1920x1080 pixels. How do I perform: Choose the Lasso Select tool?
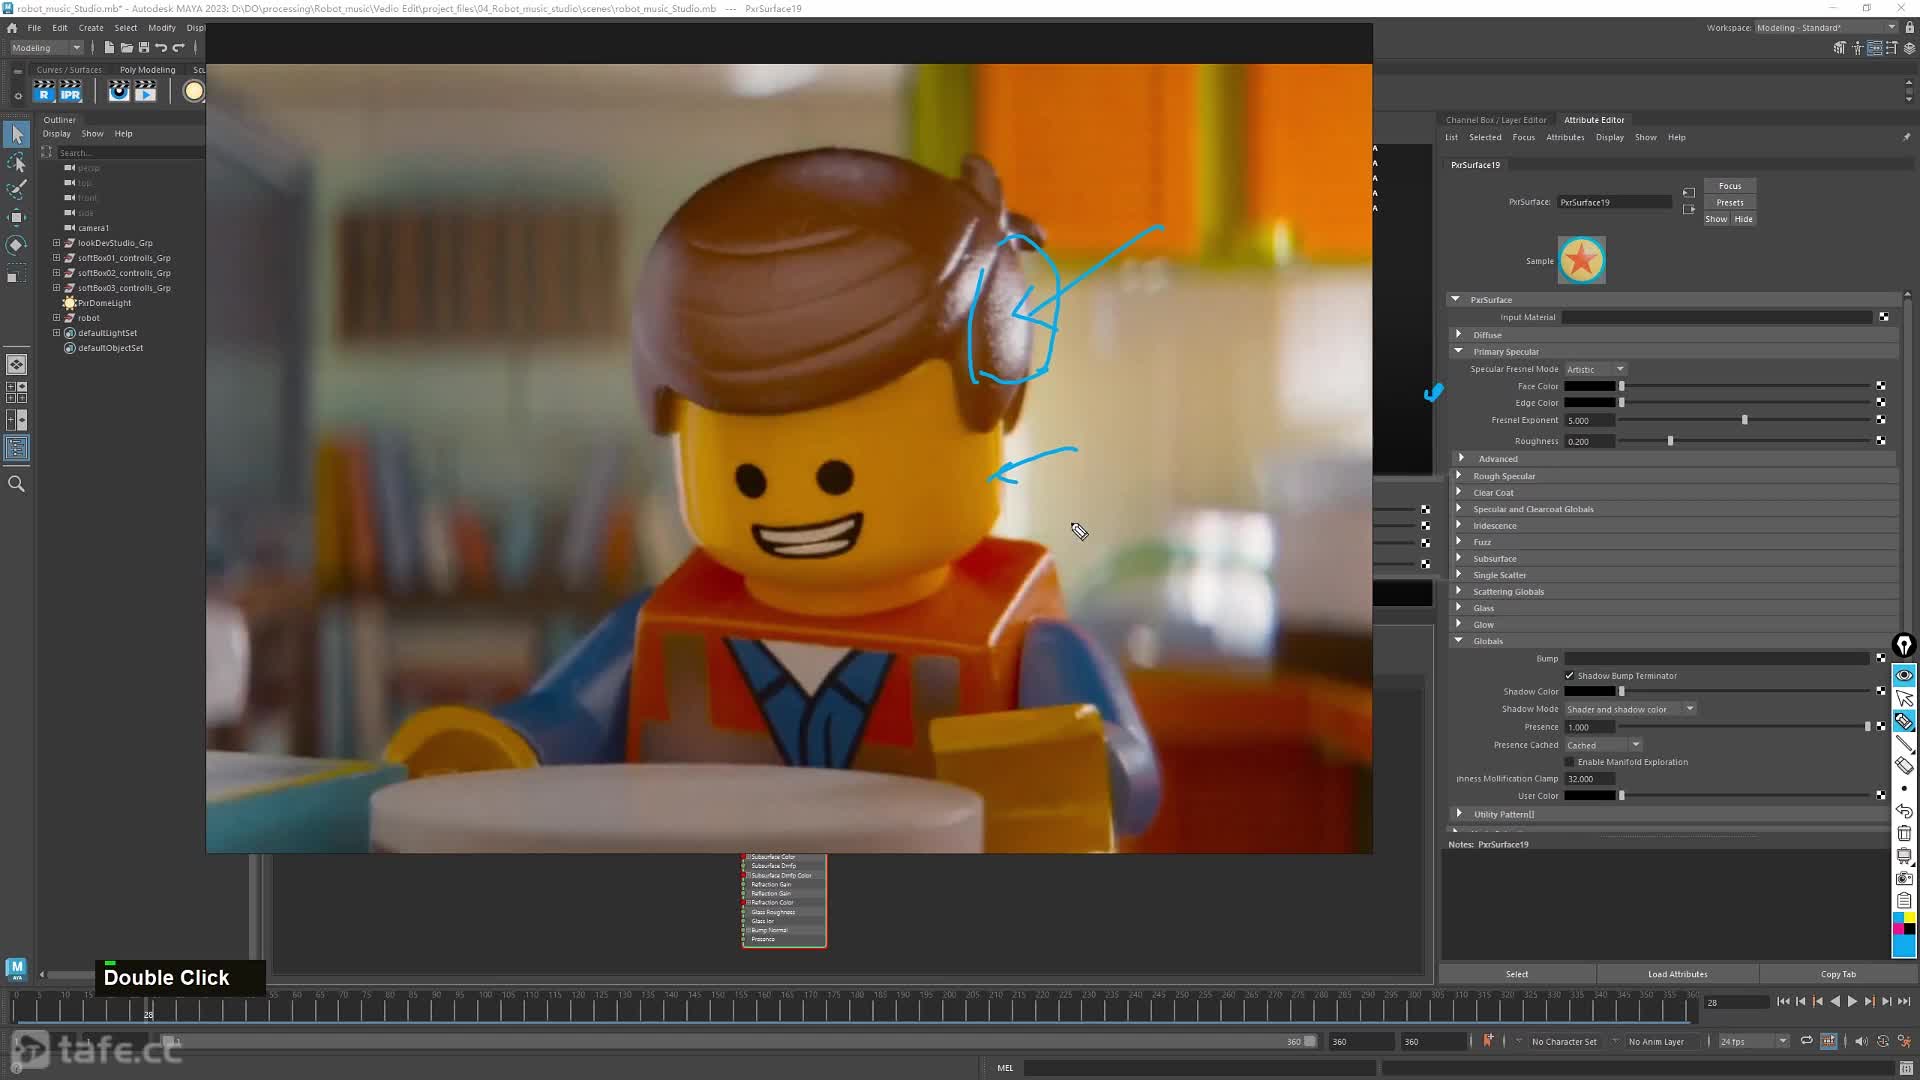(x=17, y=162)
